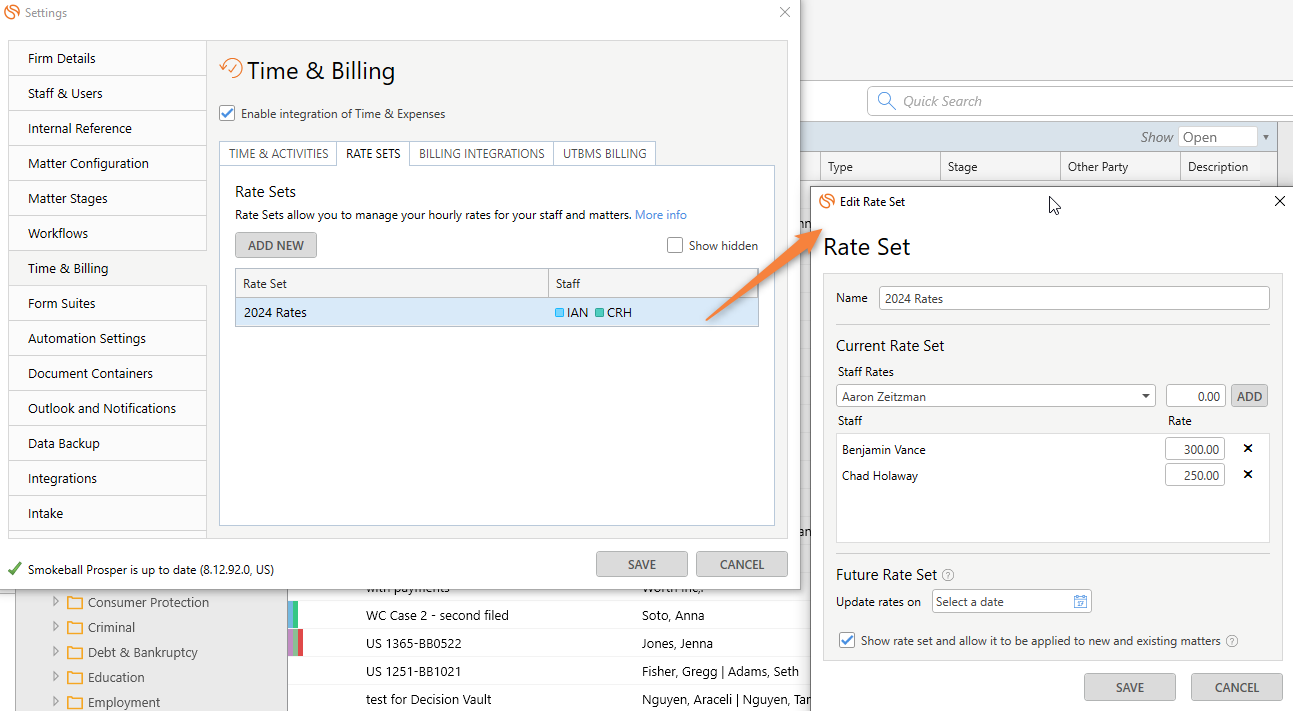Click the new staff rate field showing 0.00

tap(1195, 396)
